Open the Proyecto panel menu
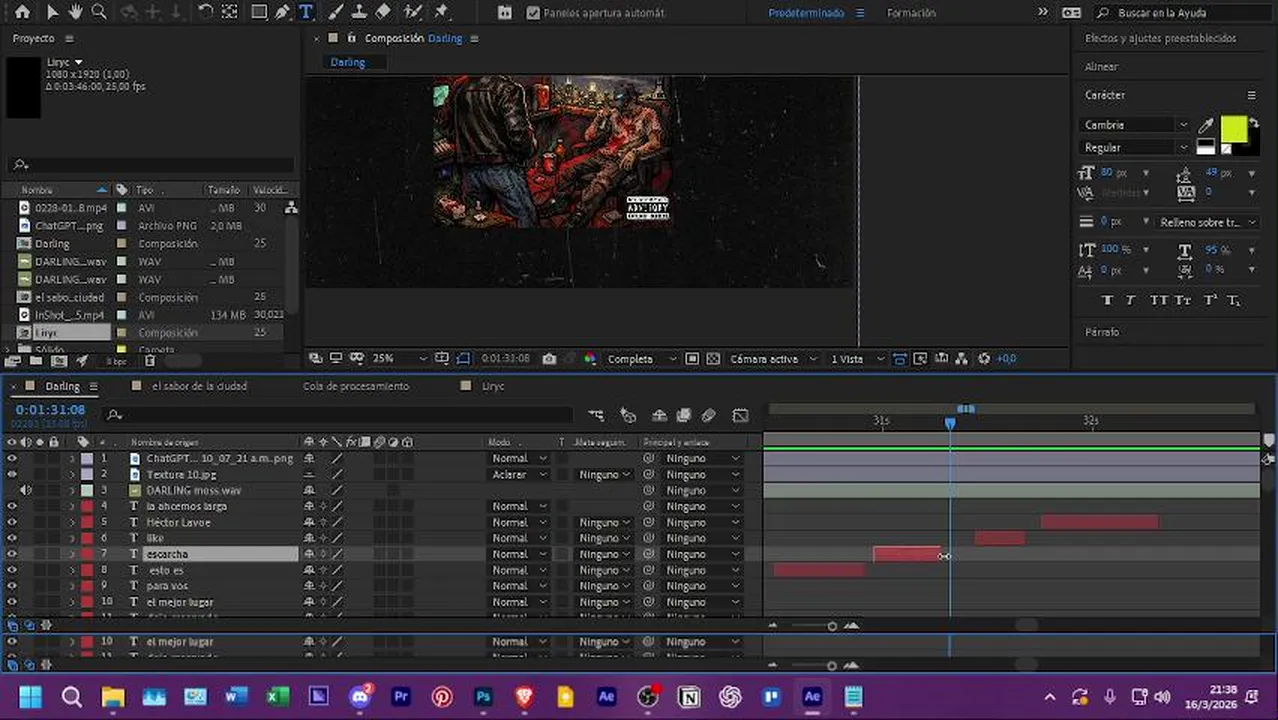This screenshot has height=720, width=1278. (x=69, y=38)
